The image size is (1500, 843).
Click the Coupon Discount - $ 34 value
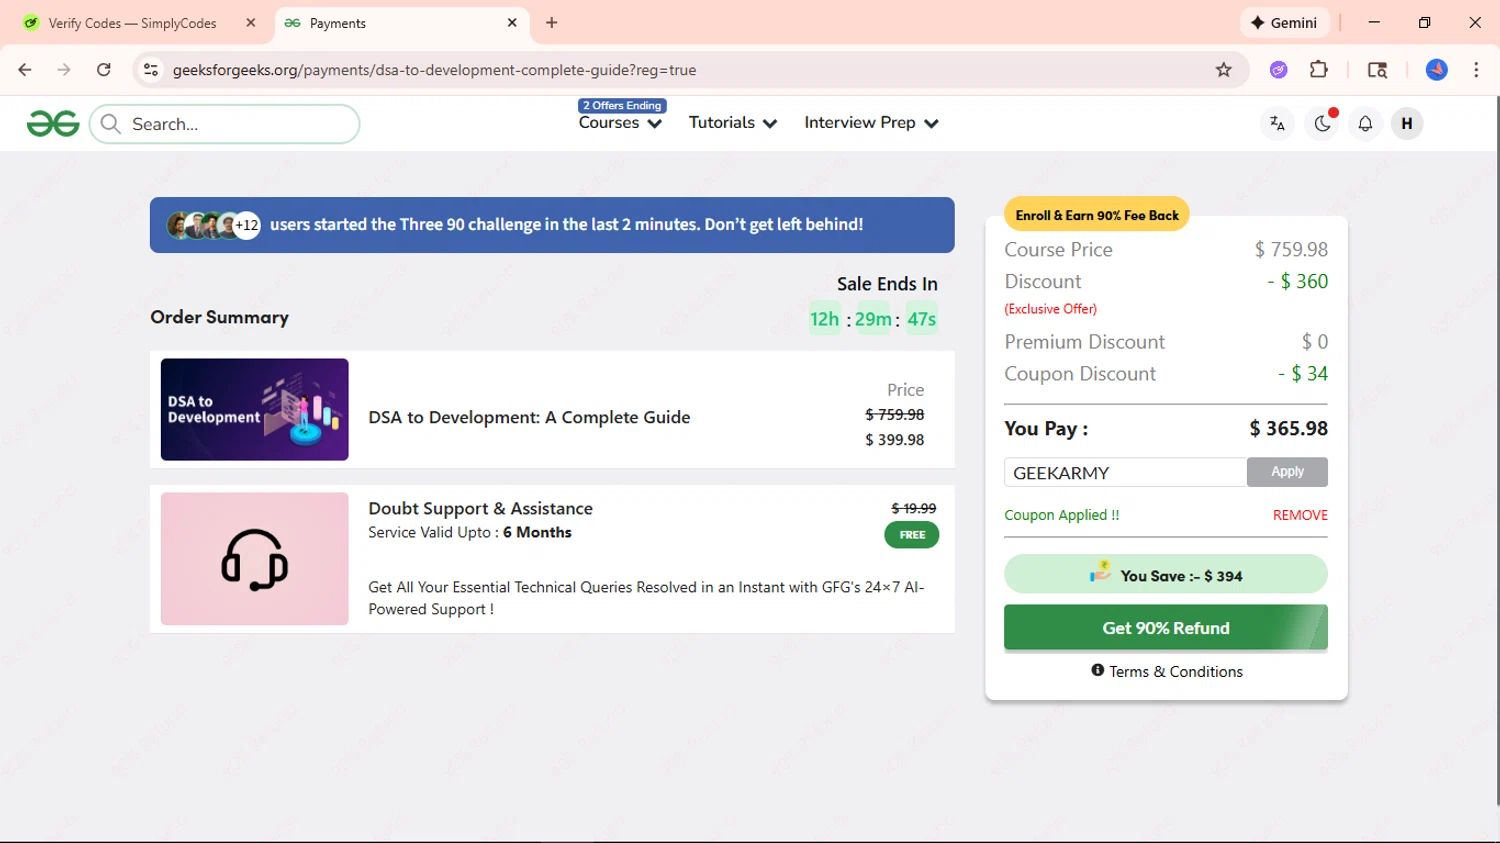pos(1303,374)
